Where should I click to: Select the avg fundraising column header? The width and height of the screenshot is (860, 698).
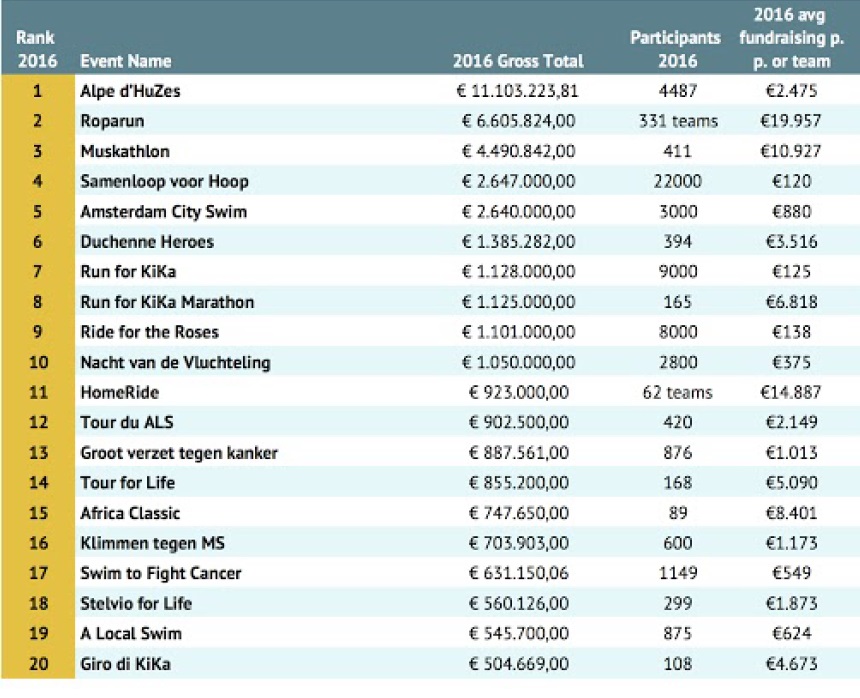pyautogui.click(x=791, y=38)
